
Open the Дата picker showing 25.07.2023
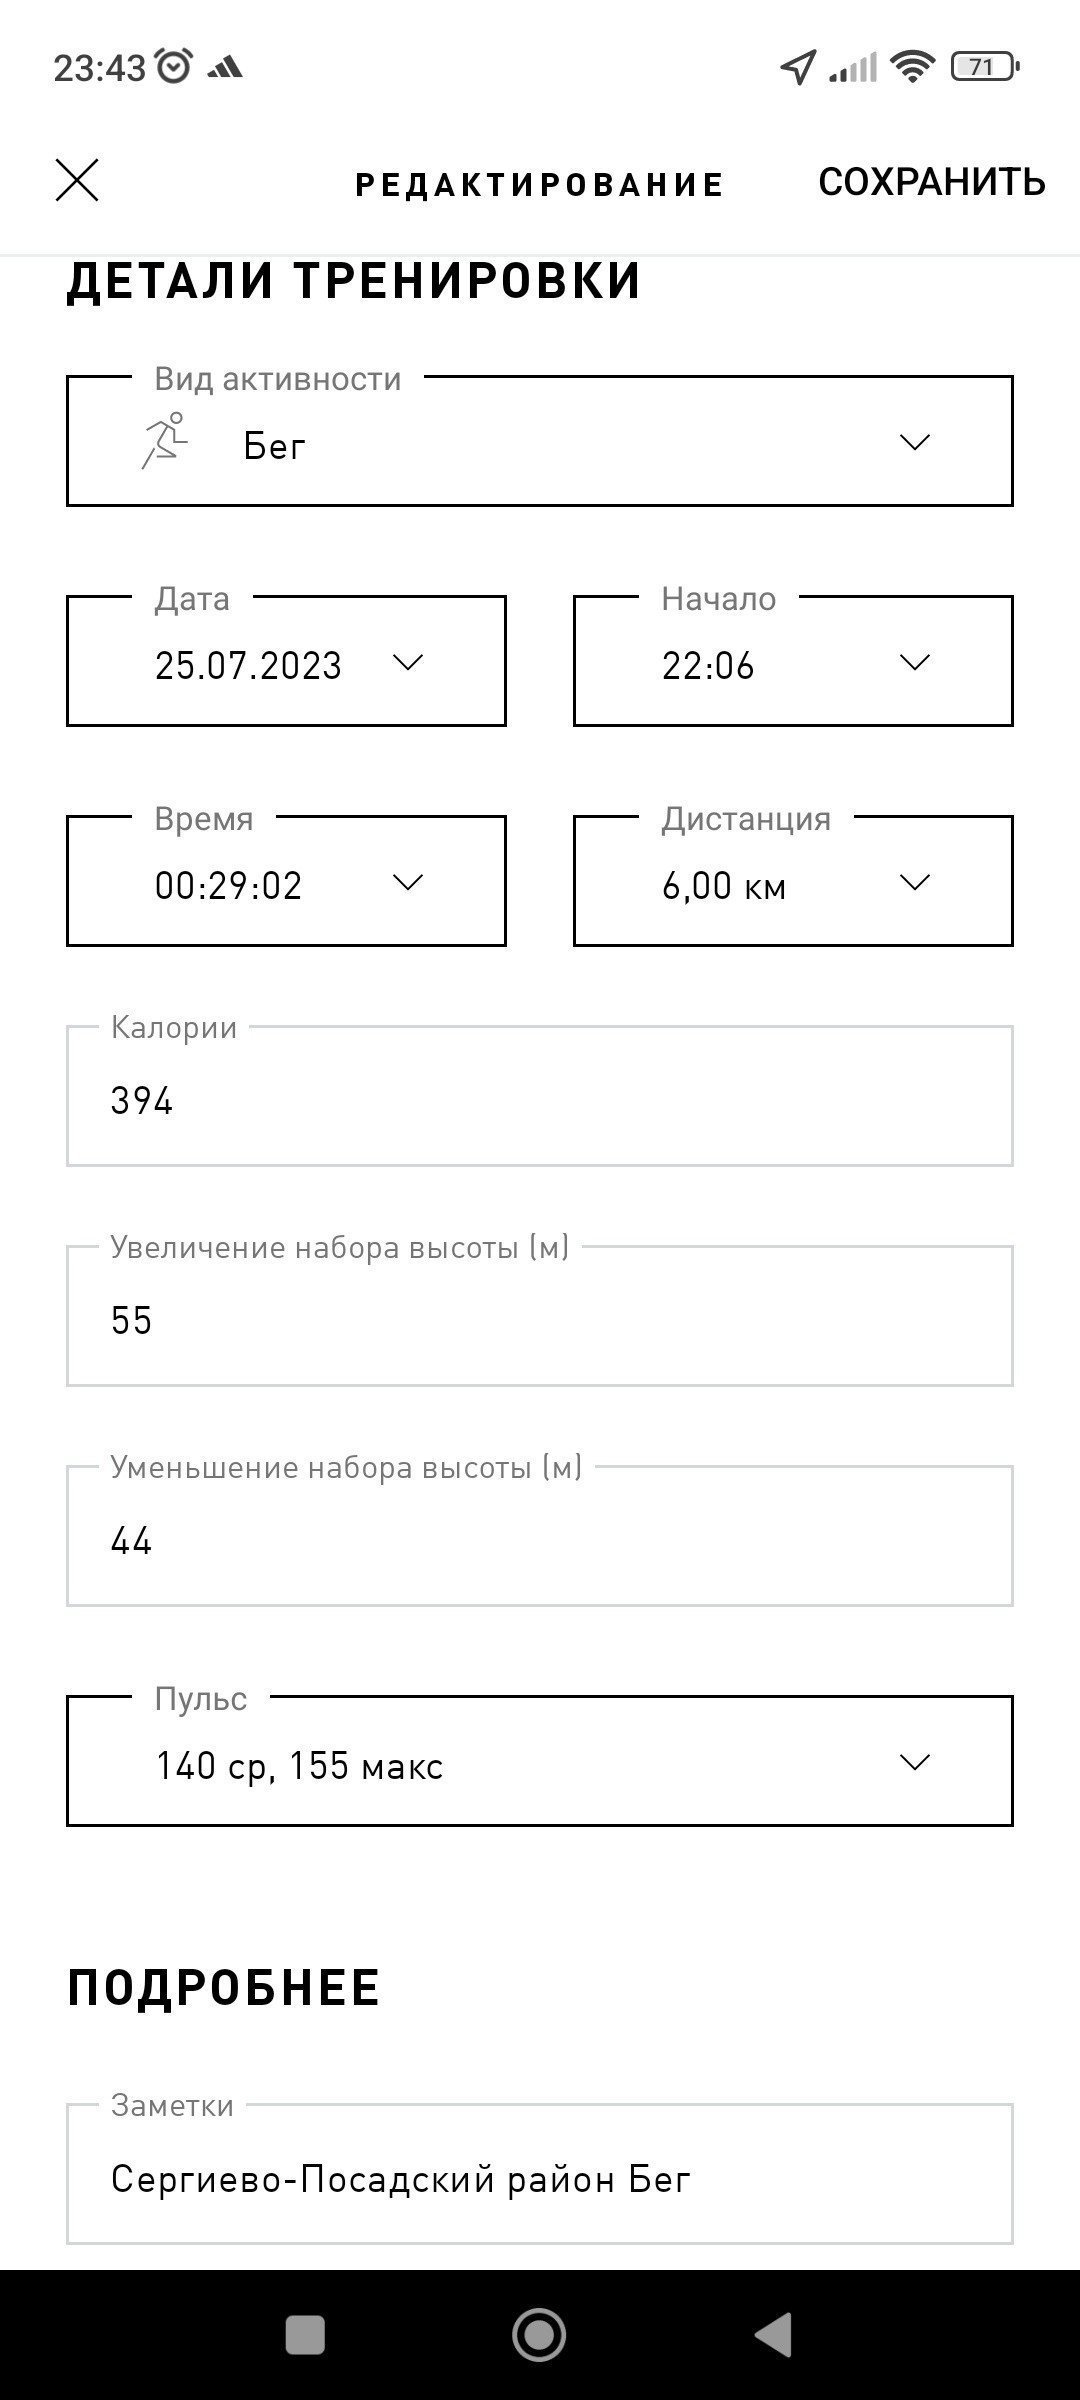286,661
